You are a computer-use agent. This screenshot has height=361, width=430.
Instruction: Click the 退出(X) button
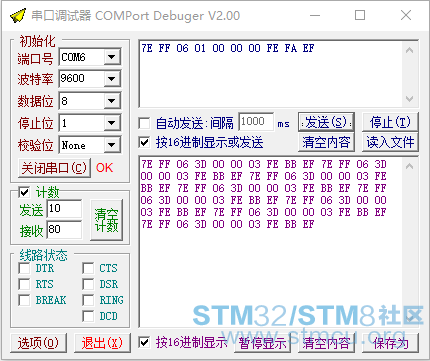tap(102, 343)
